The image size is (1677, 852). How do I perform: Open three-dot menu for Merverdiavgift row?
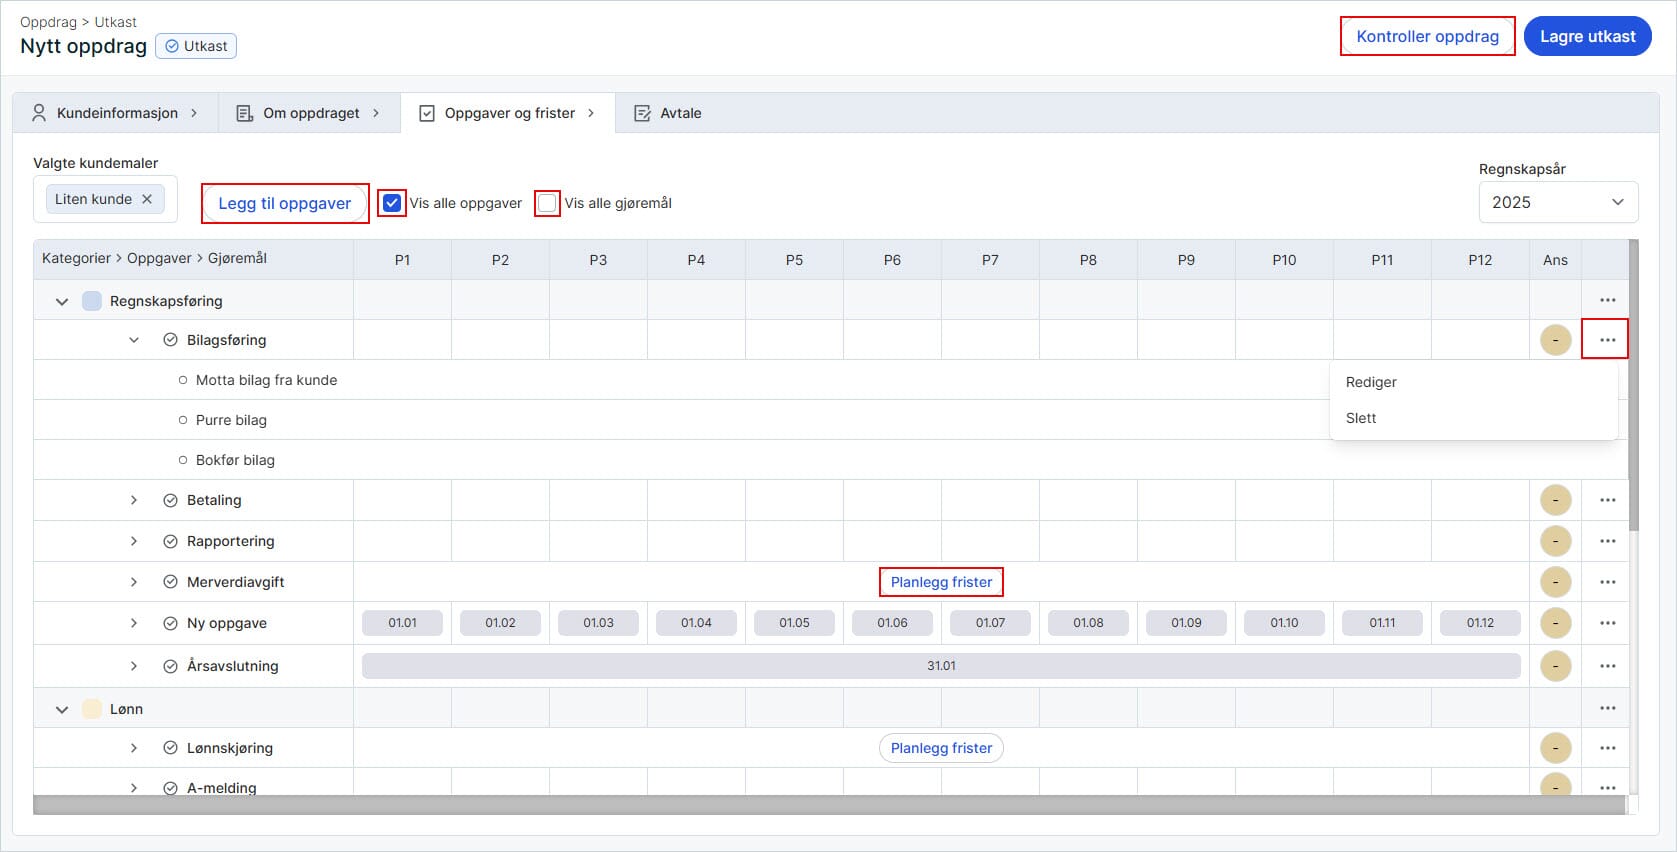point(1606,582)
